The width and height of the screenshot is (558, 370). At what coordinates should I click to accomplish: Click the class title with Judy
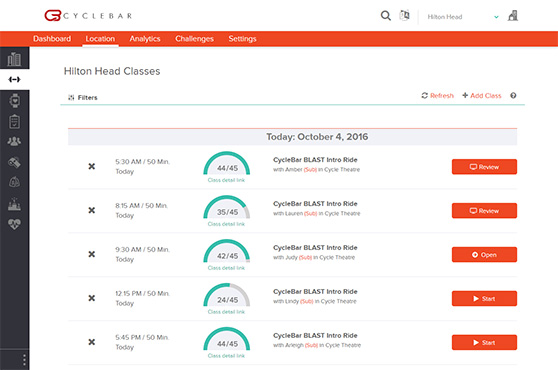[x=315, y=248]
